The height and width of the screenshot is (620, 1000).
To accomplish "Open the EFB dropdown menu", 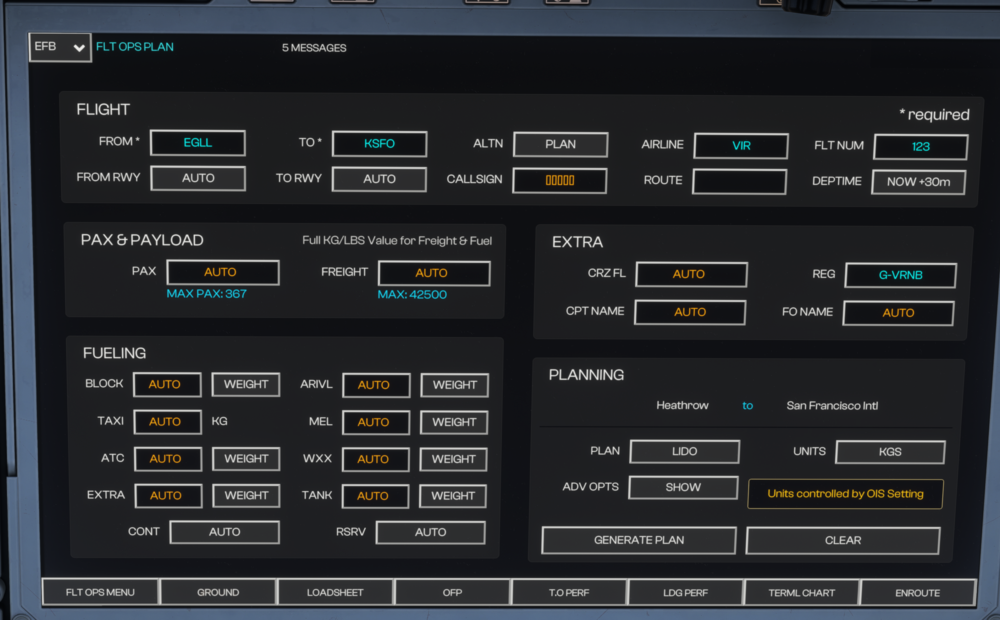I will click(60, 47).
